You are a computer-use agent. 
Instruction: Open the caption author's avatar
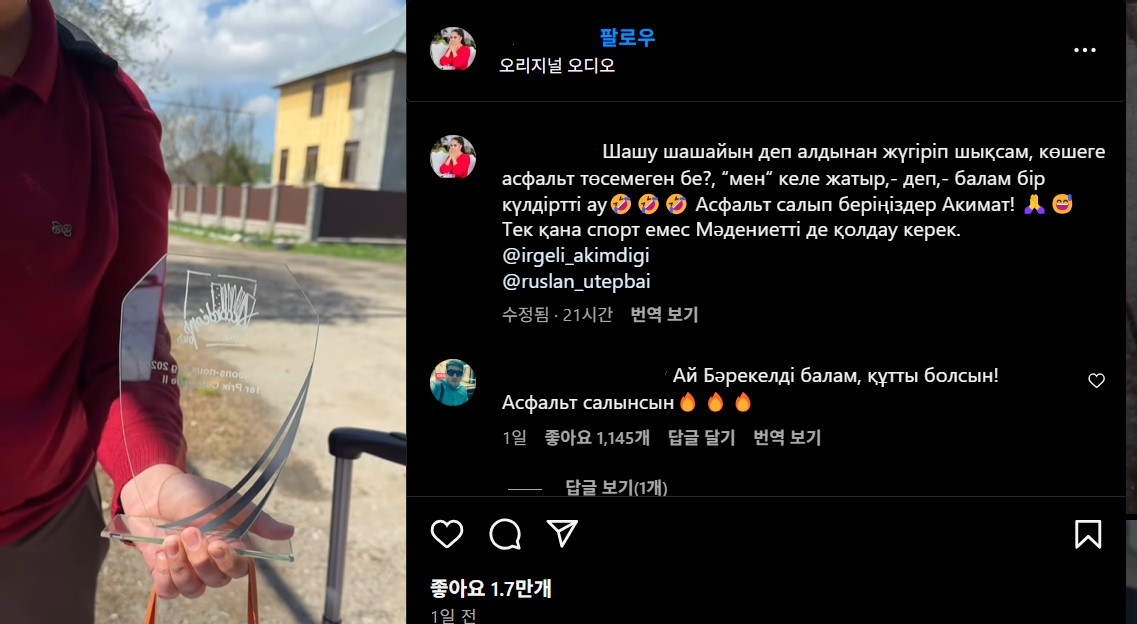[453, 157]
